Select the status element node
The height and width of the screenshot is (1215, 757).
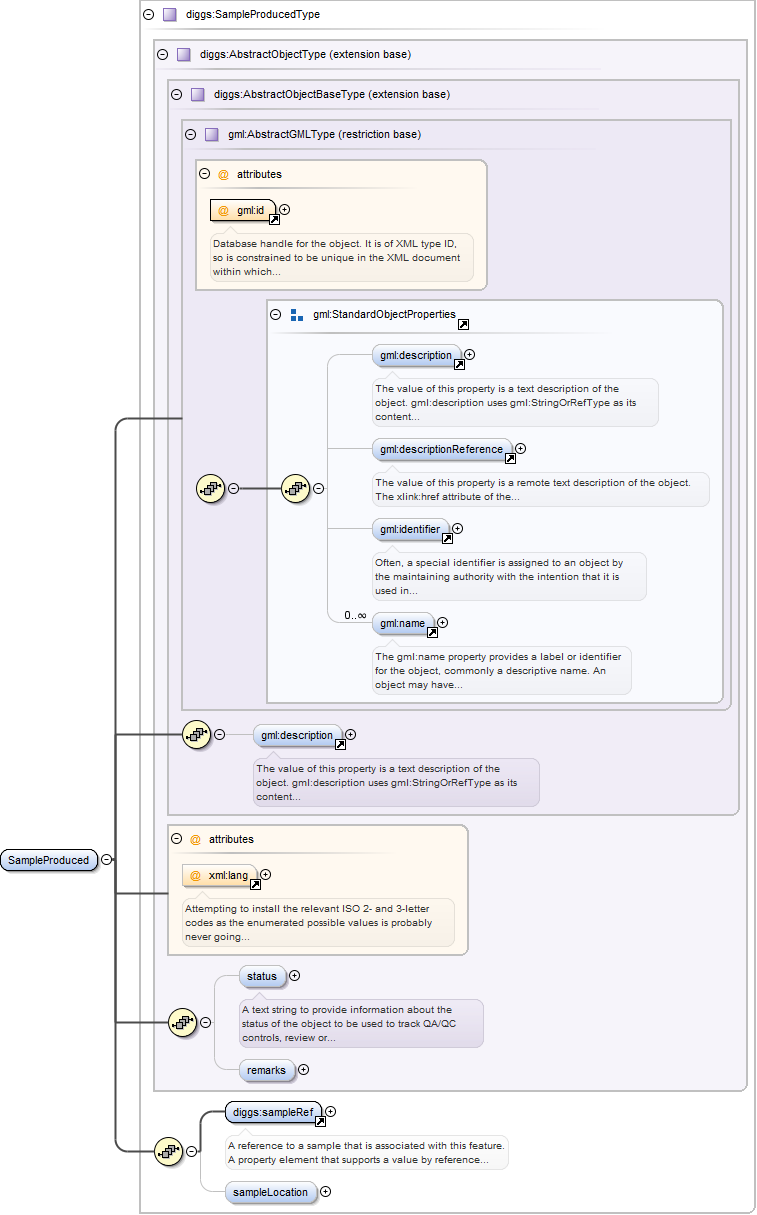click(x=262, y=976)
